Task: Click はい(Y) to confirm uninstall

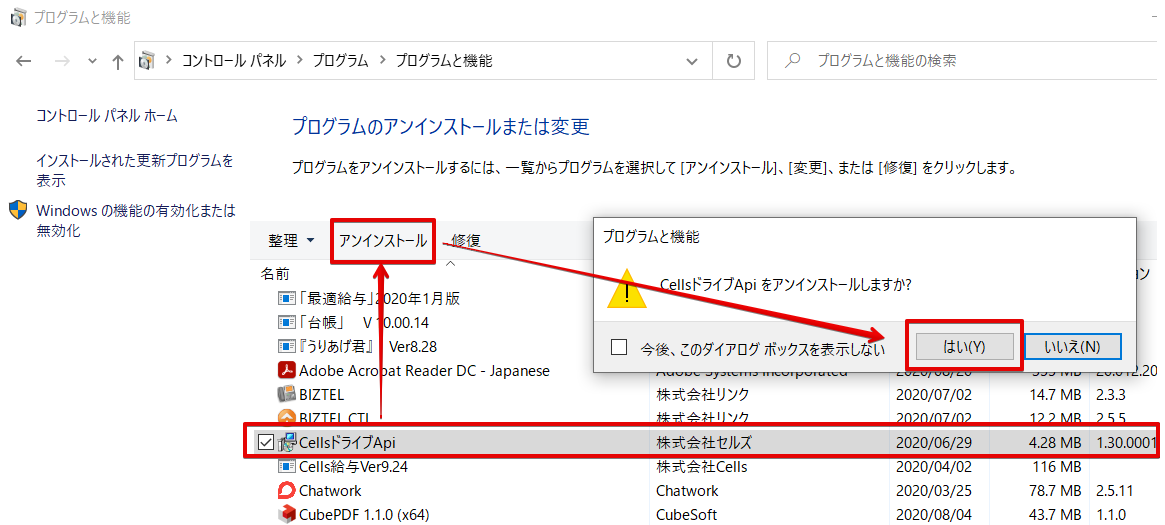Action: pos(964,346)
